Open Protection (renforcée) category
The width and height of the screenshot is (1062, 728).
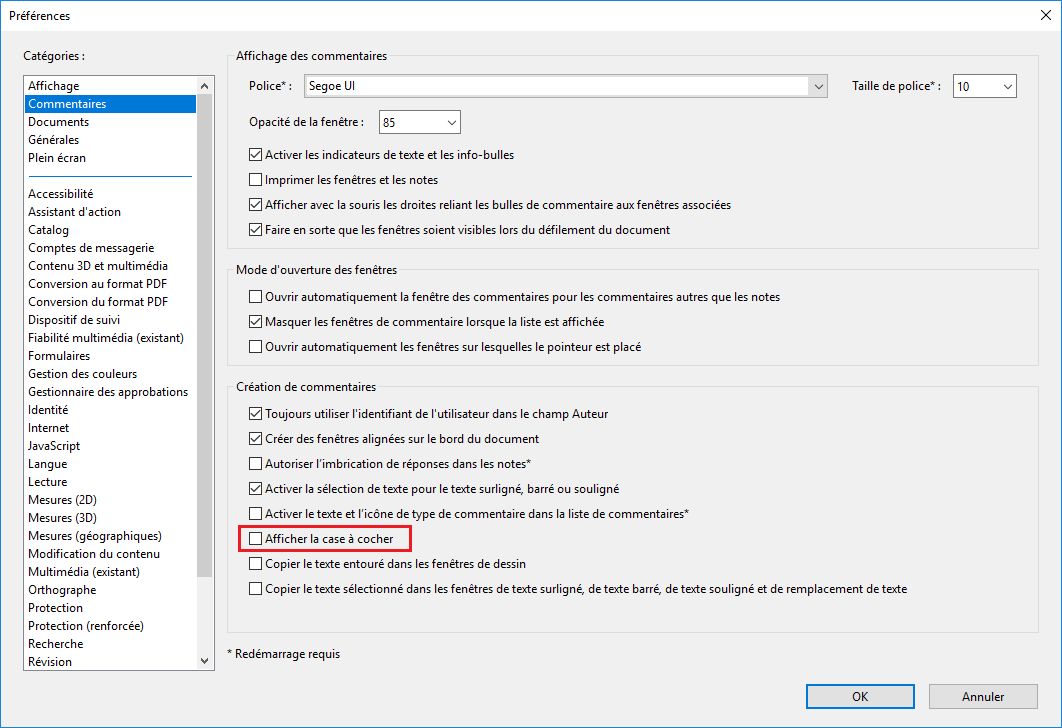tap(110, 626)
